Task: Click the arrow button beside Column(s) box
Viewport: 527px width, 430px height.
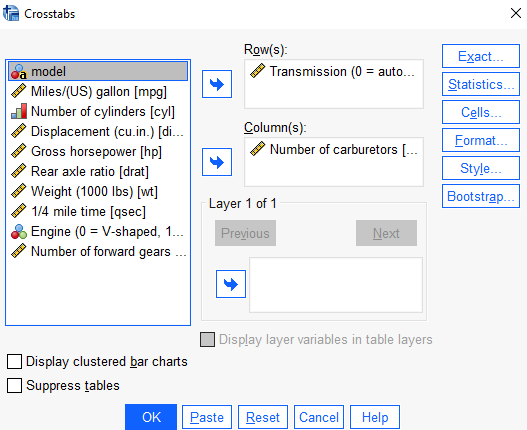Action: point(217,162)
